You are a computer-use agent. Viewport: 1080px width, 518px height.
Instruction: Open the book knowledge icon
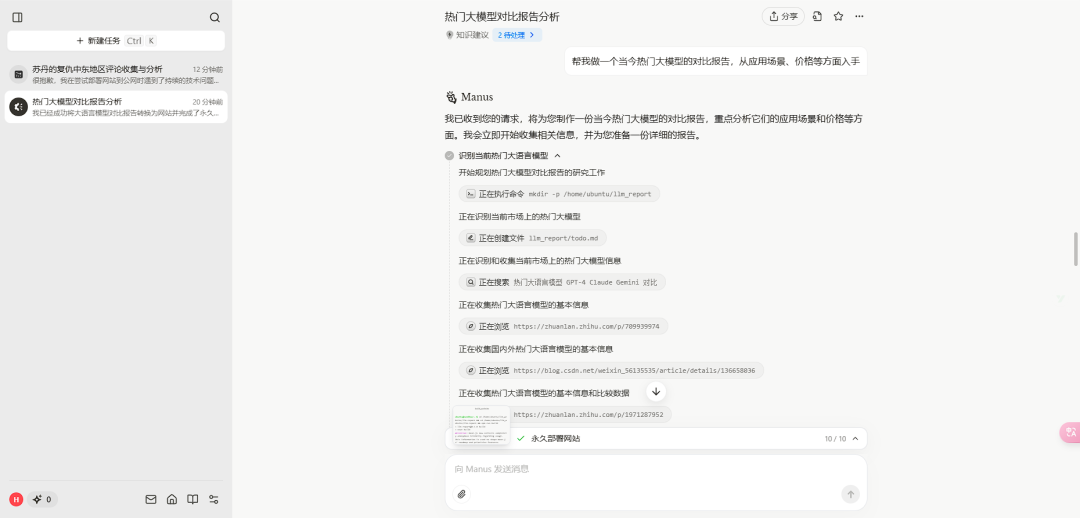(x=193, y=499)
